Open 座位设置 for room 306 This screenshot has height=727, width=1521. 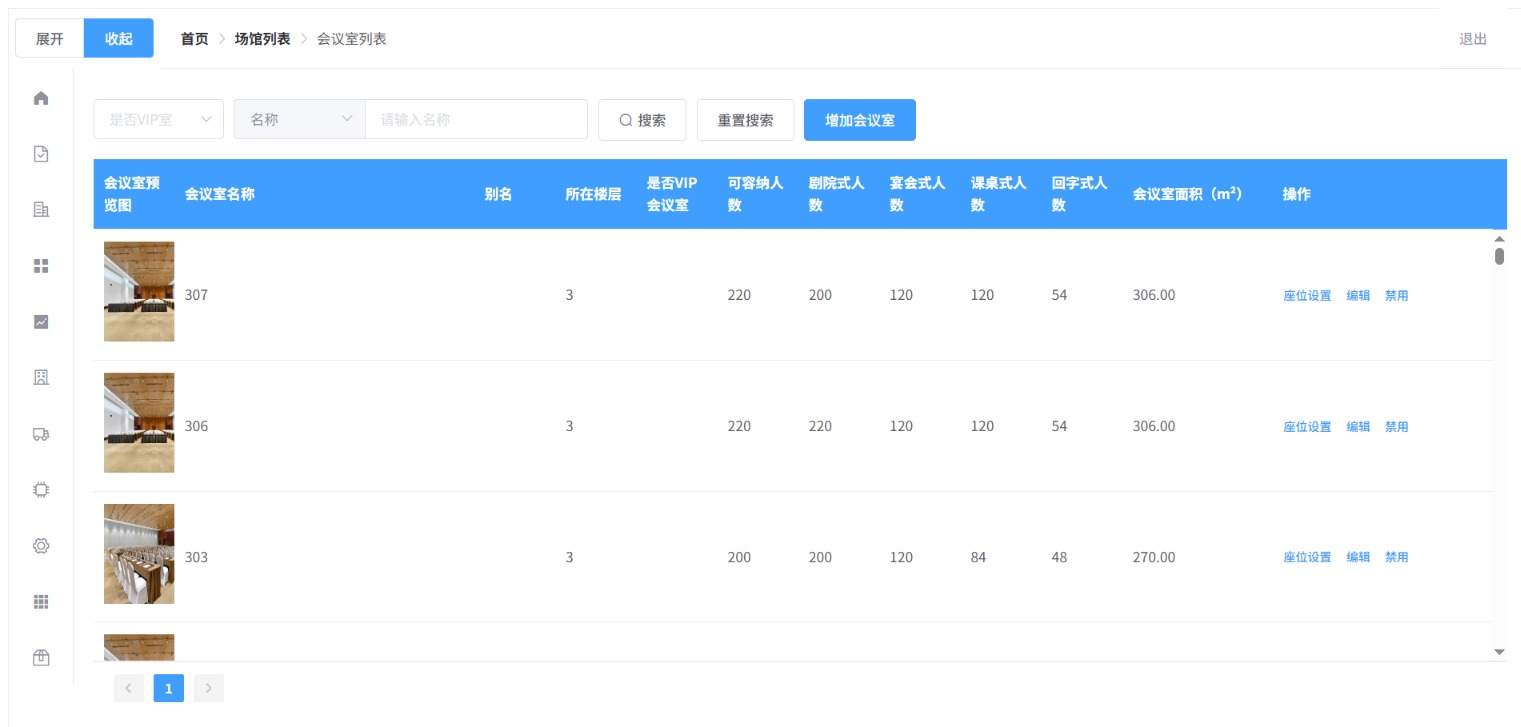pyautogui.click(x=1307, y=427)
